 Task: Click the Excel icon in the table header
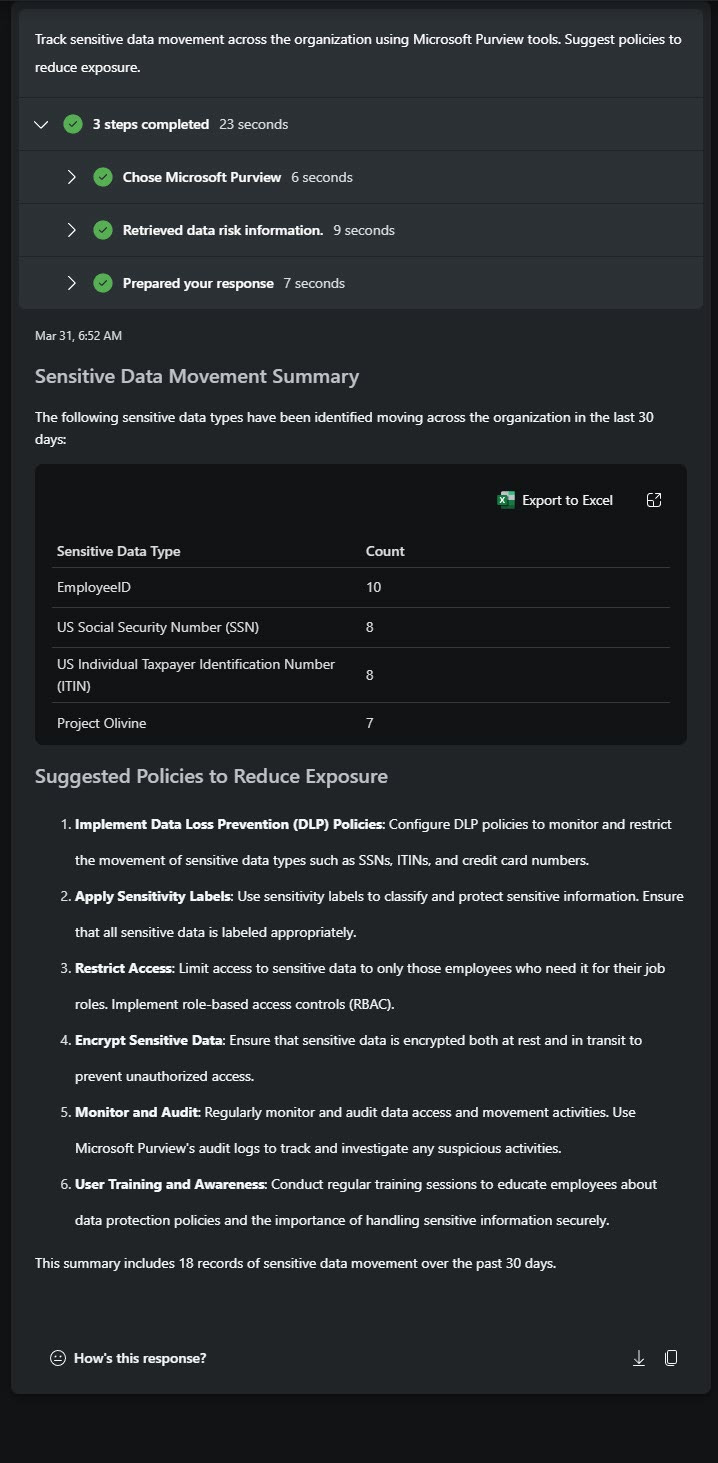506,500
